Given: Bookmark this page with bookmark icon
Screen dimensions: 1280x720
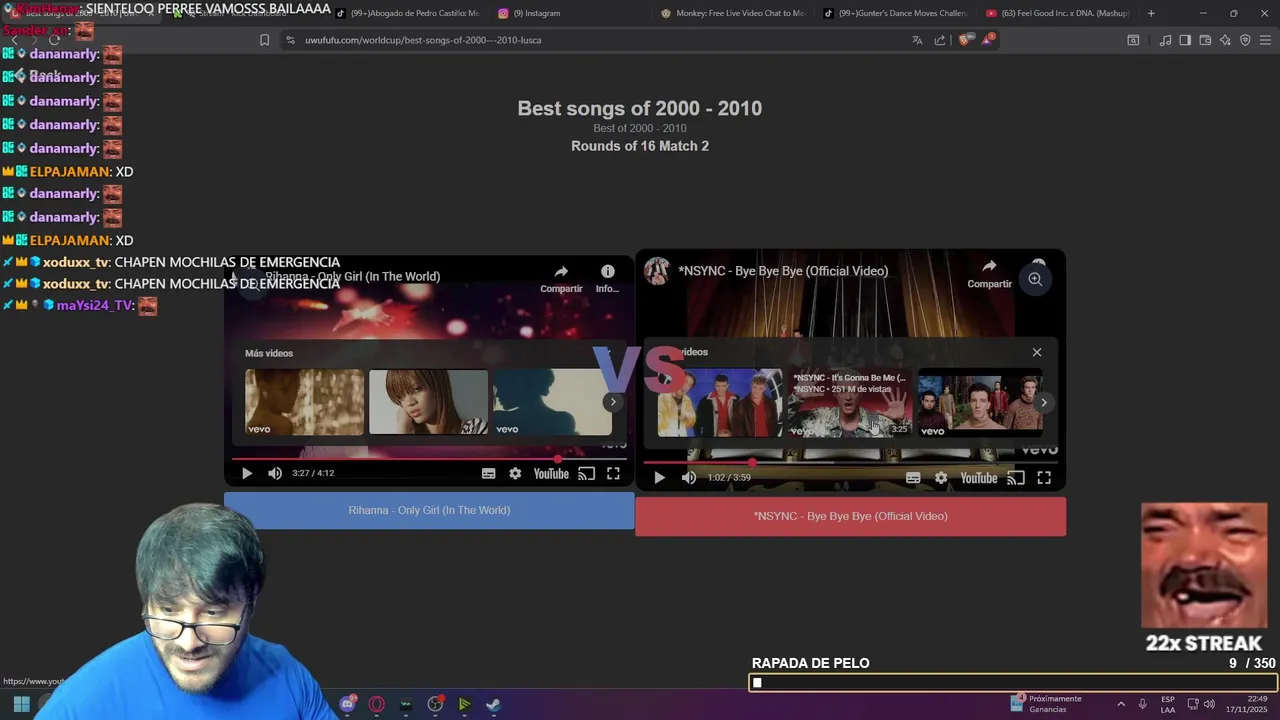Looking at the screenshot, I should pos(264,40).
